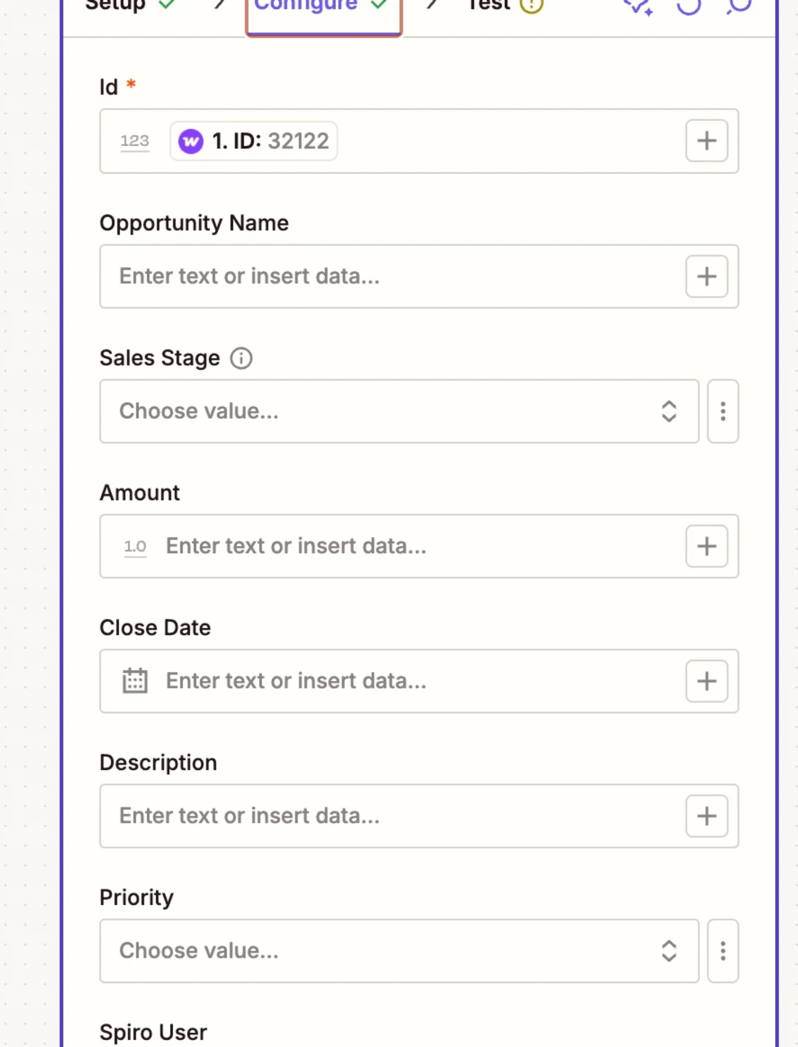Click the plus icon in Id field
This screenshot has height=1047, width=798.
[706, 141]
